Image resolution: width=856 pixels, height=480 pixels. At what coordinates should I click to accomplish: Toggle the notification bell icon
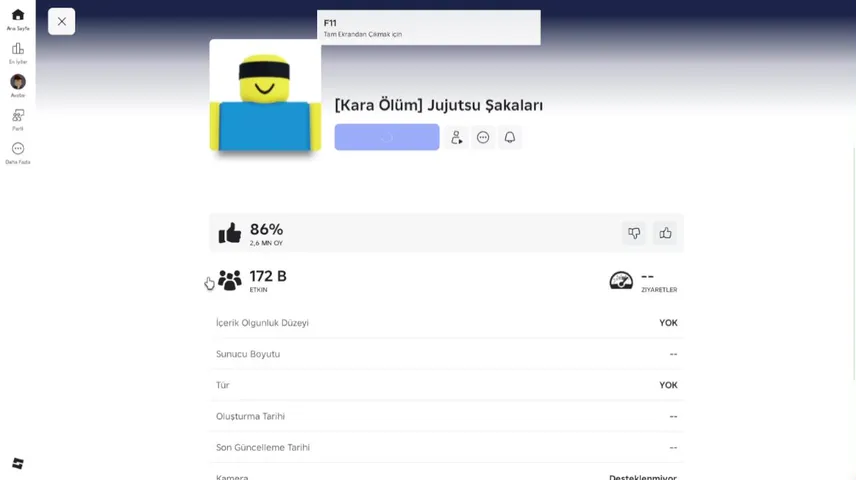point(509,137)
